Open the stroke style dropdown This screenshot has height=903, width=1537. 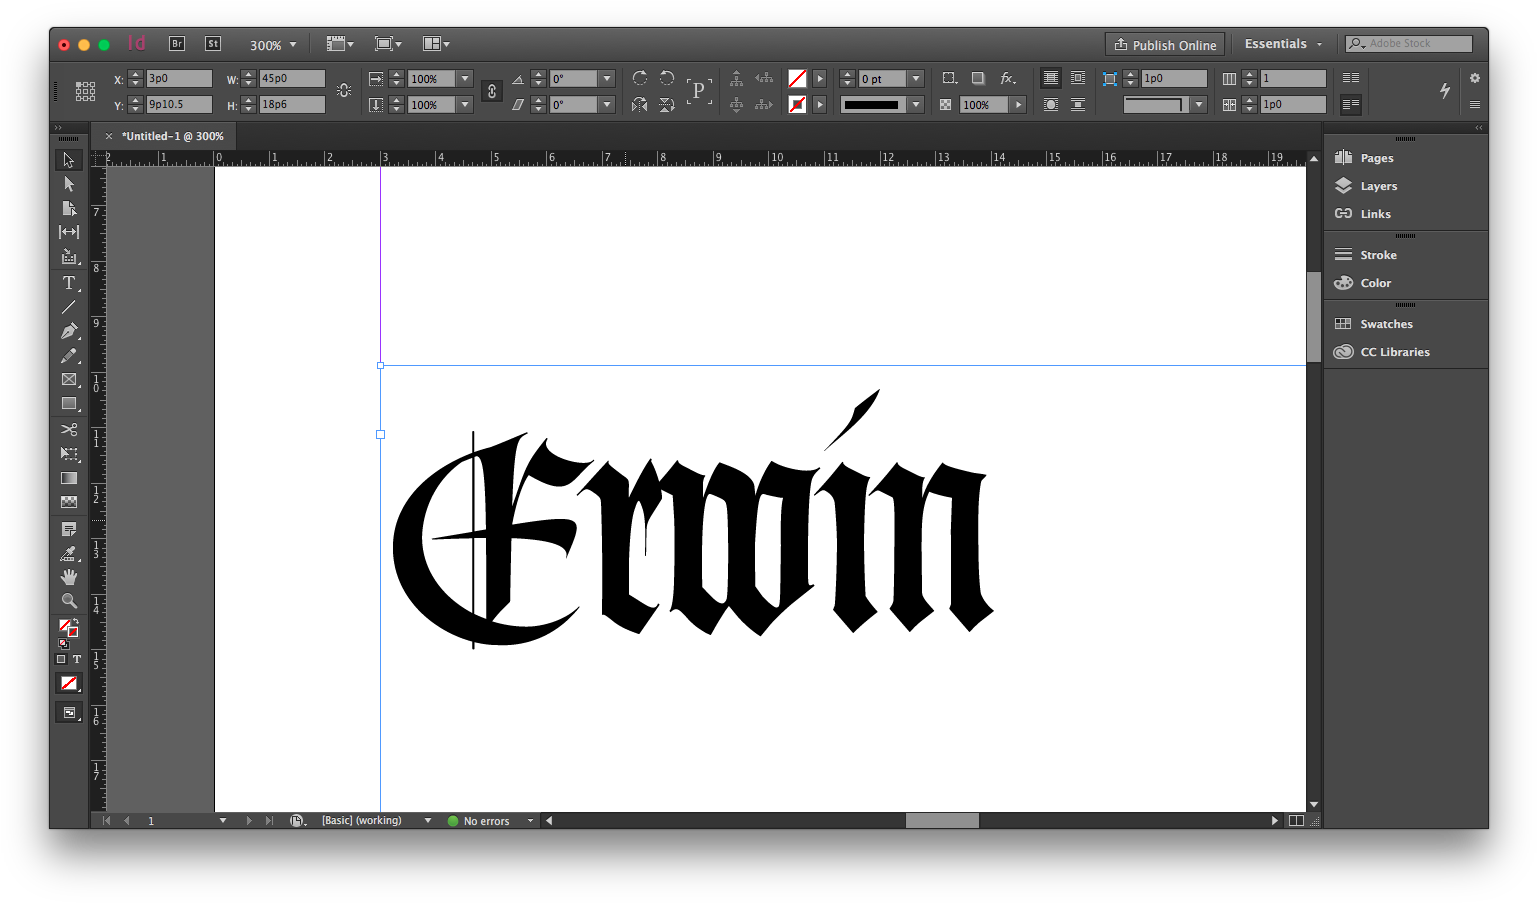pyautogui.click(x=915, y=104)
